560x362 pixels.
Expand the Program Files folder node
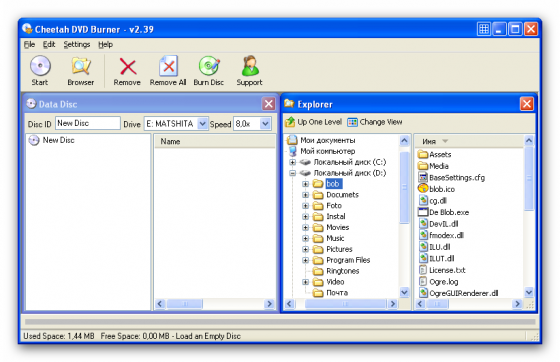click(305, 260)
